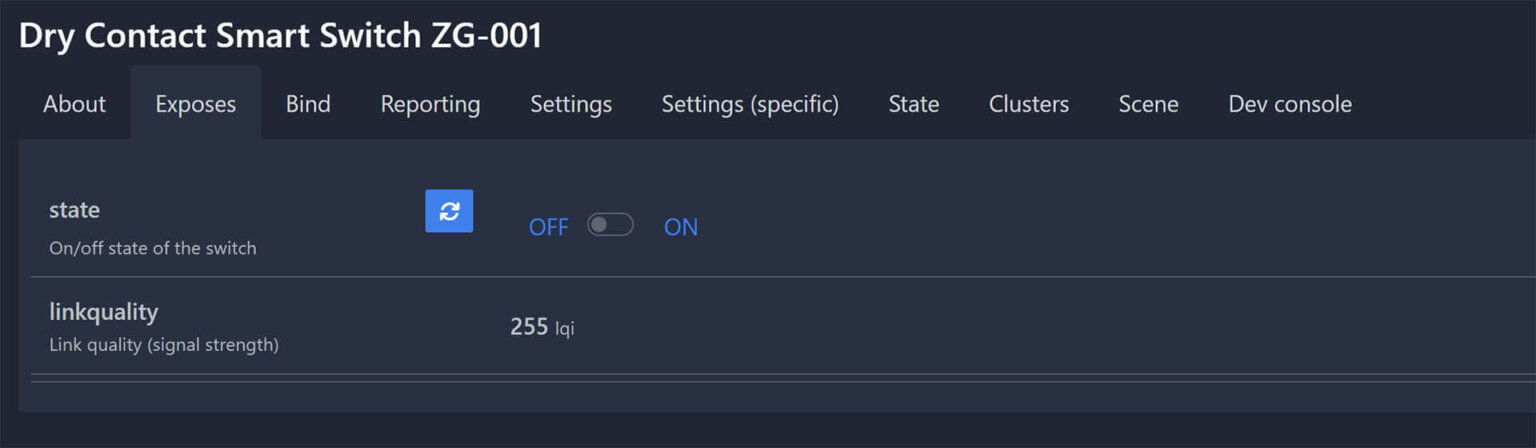This screenshot has width=1536, height=448.
Task: Open the Dev console tab
Action: [x=1290, y=104]
